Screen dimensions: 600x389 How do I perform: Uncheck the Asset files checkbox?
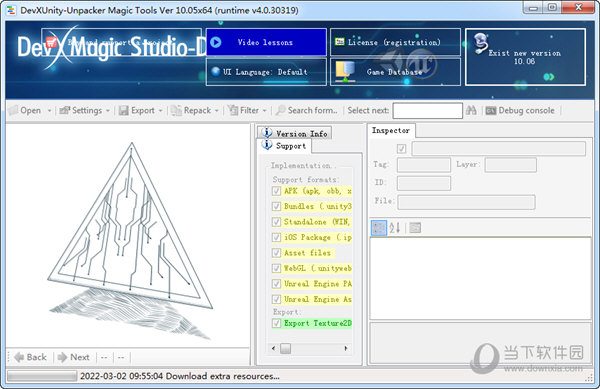click(276, 253)
